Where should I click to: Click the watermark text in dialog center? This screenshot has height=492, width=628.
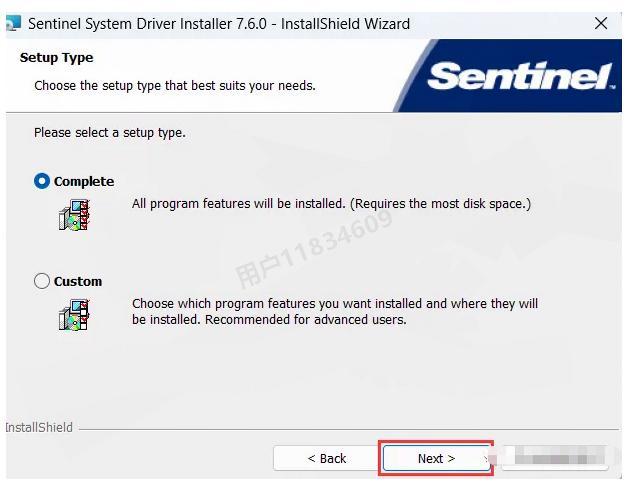314,249
